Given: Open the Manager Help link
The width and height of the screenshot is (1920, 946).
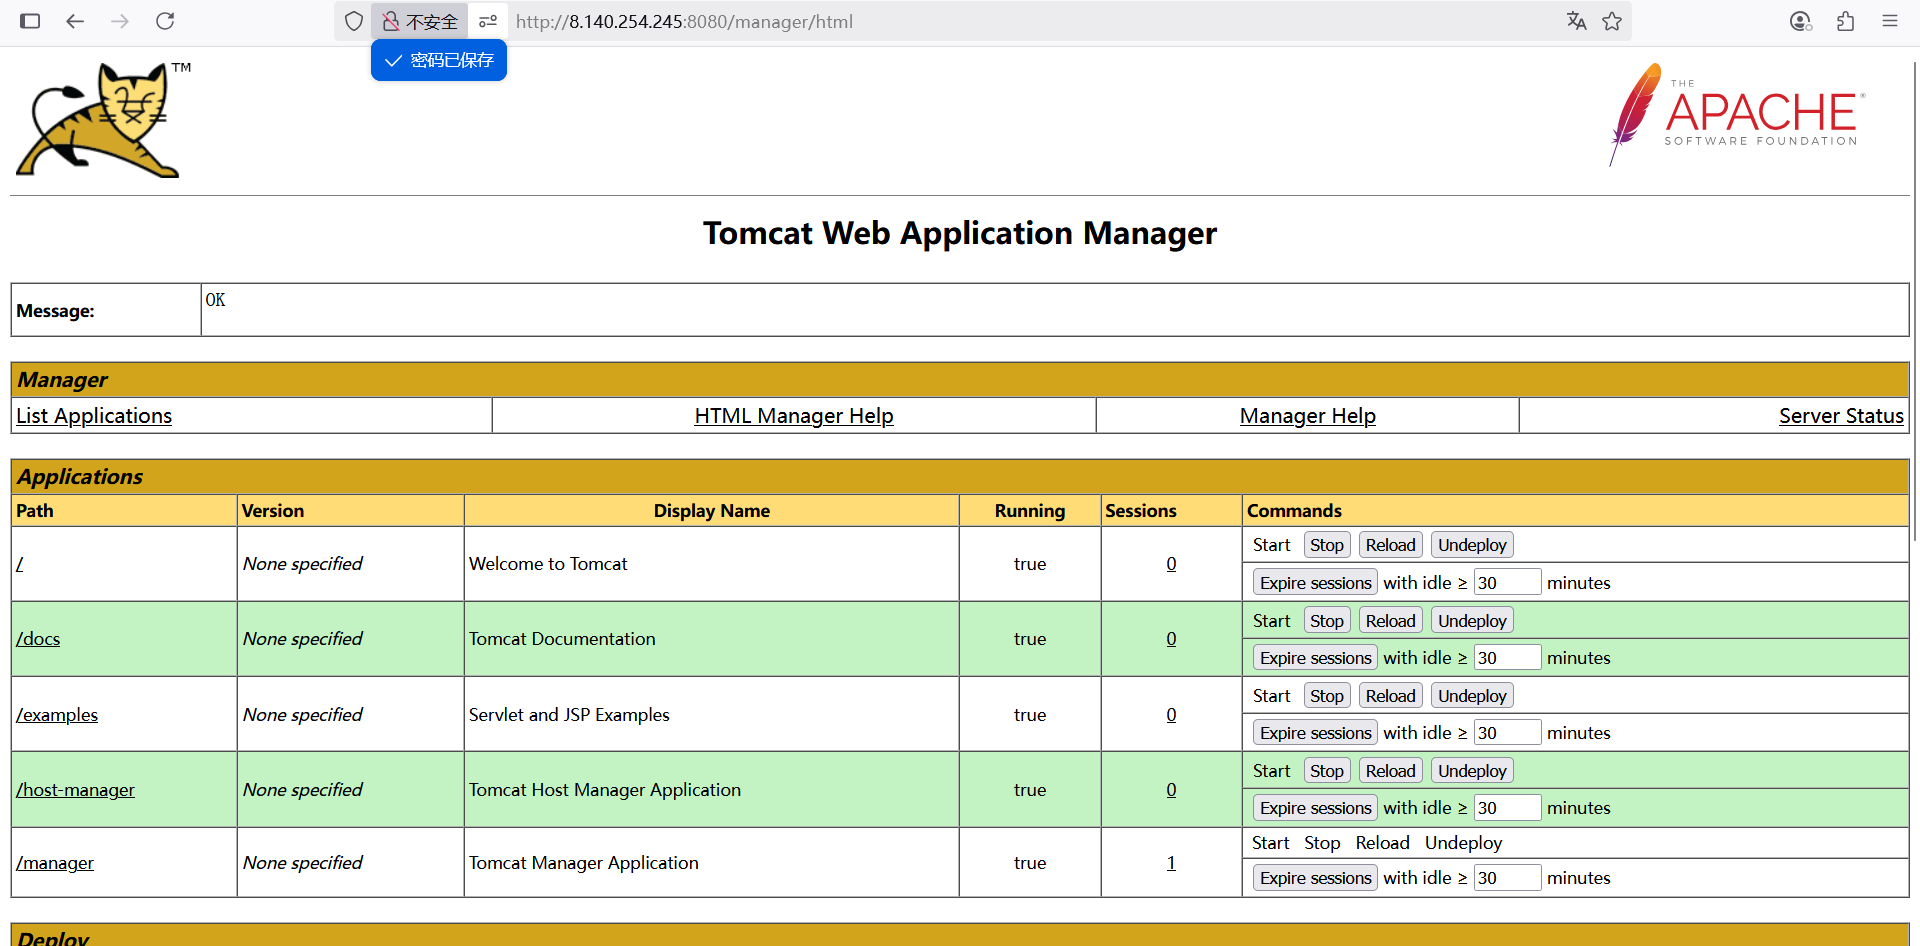Looking at the screenshot, I should click(1308, 416).
